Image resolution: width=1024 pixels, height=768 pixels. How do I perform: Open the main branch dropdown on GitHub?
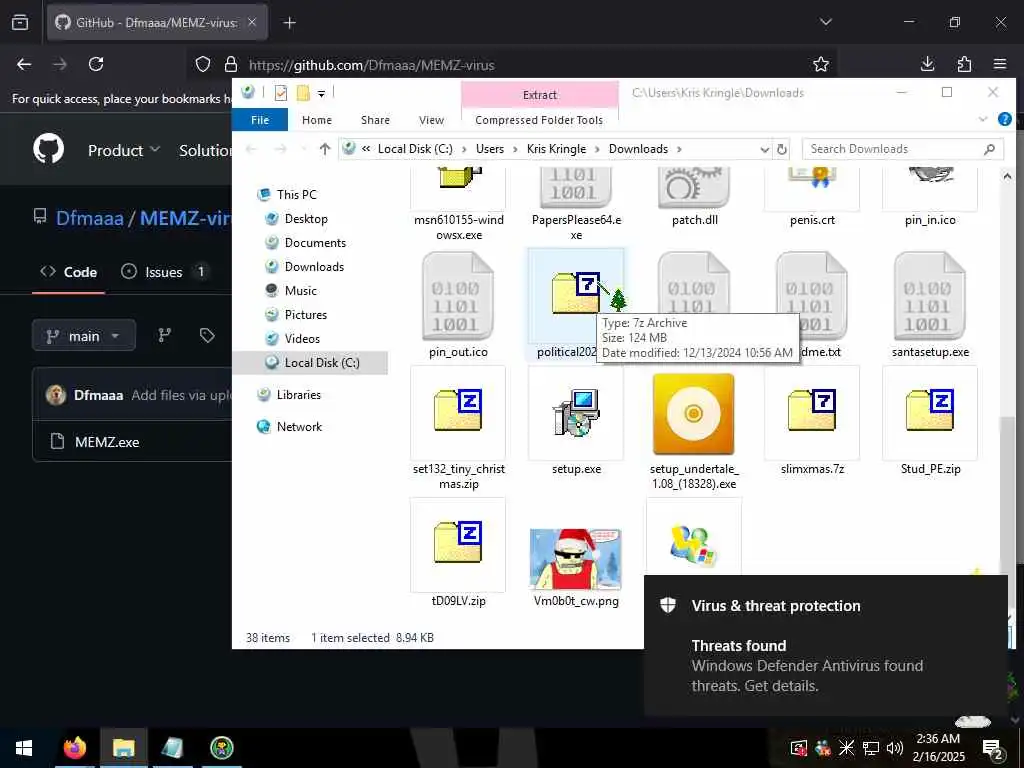[84, 336]
